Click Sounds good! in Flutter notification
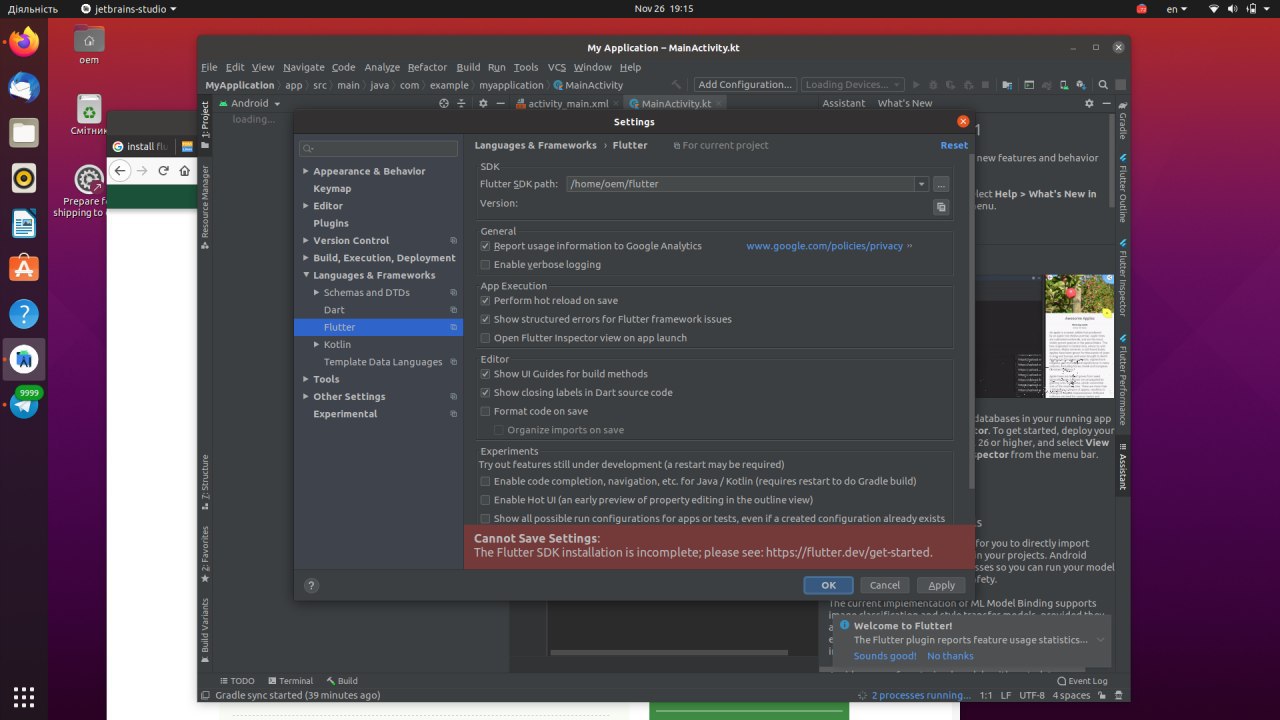Screen dimensions: 1280x720 click(x=885, y=656)
